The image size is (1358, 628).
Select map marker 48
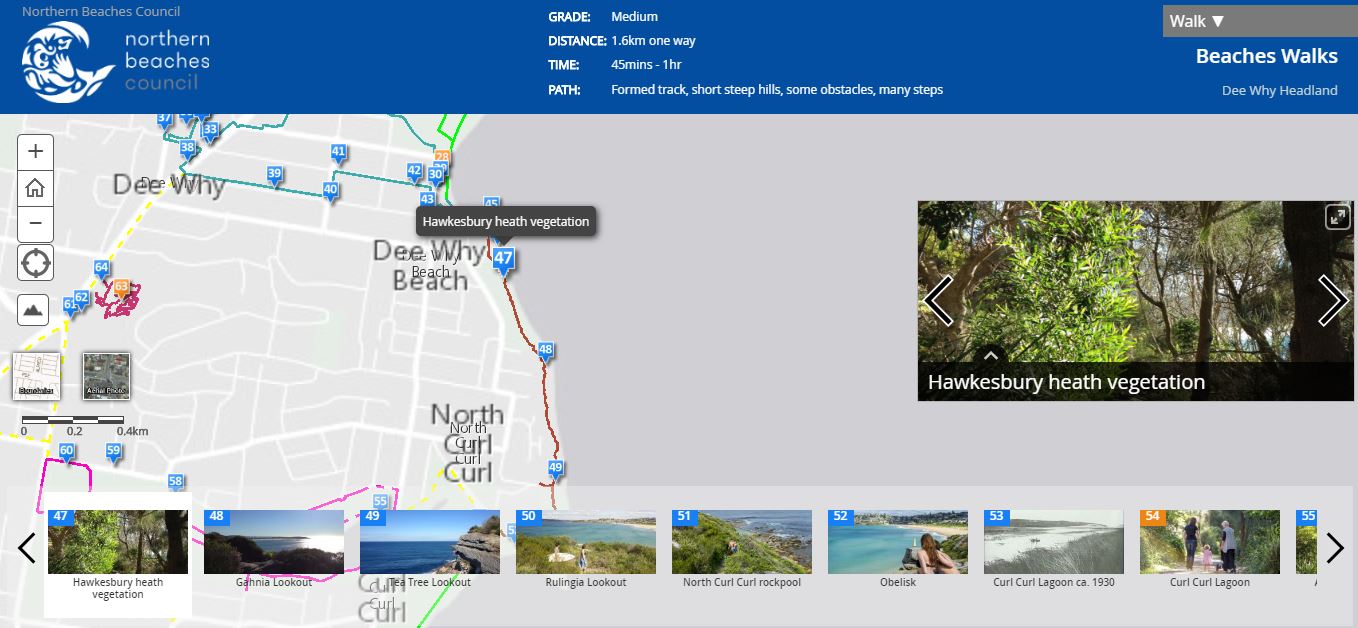point(545,351)
